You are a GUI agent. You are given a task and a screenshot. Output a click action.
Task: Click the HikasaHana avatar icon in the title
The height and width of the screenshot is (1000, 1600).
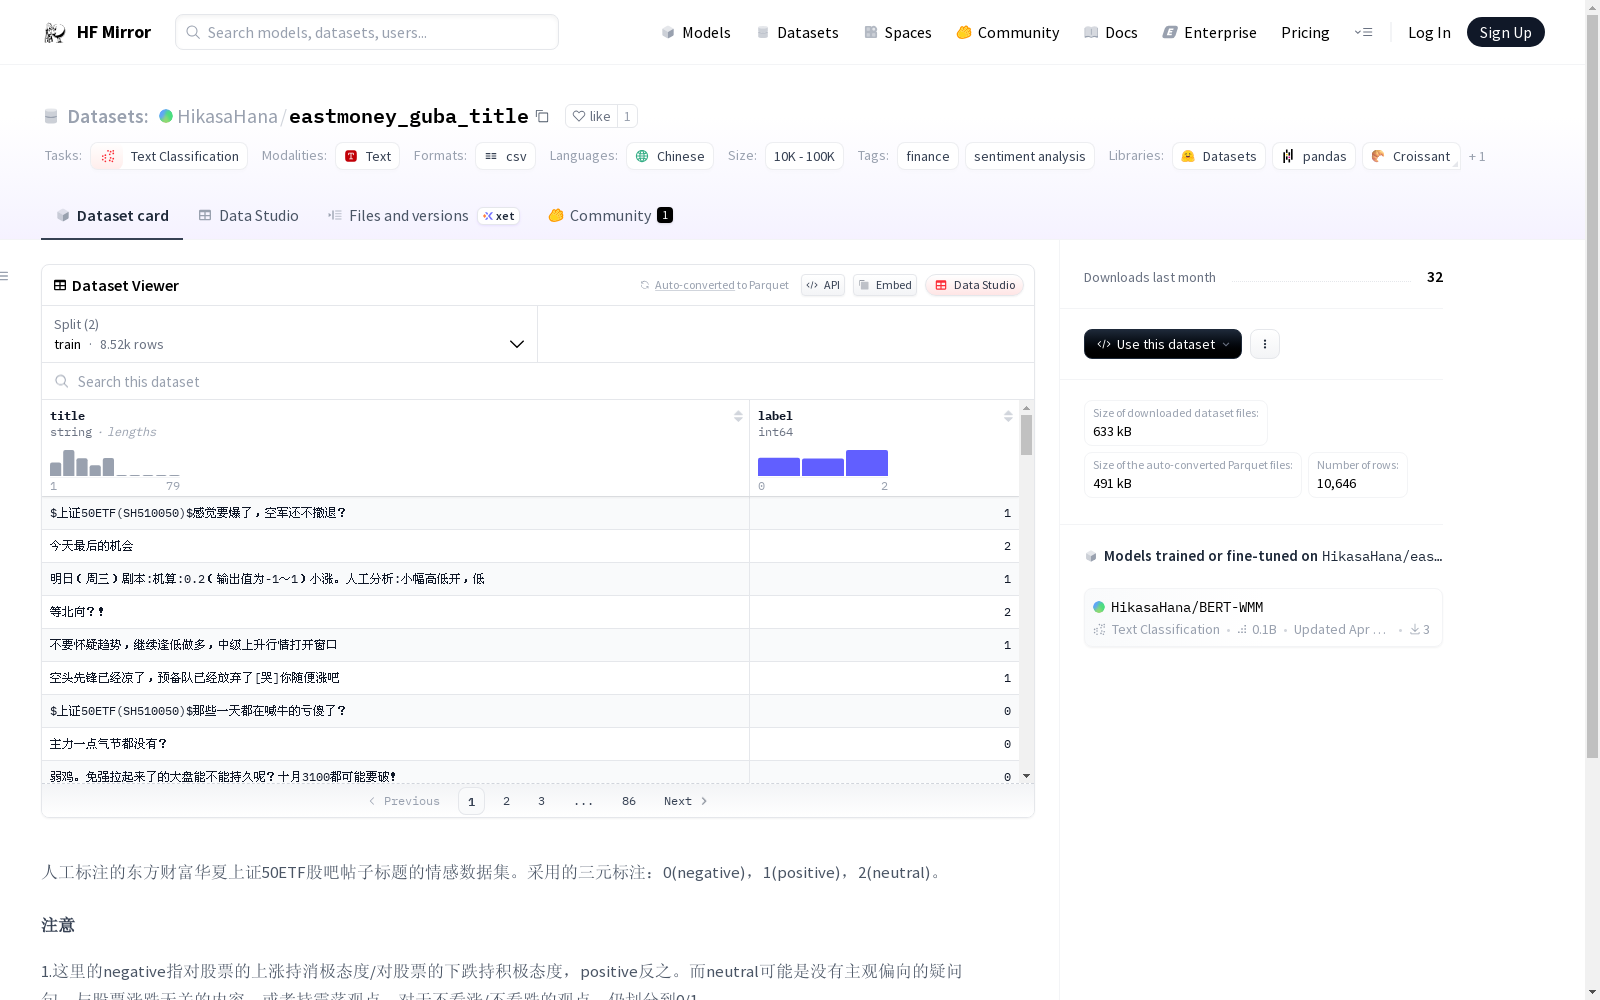(x=166, y=116)
